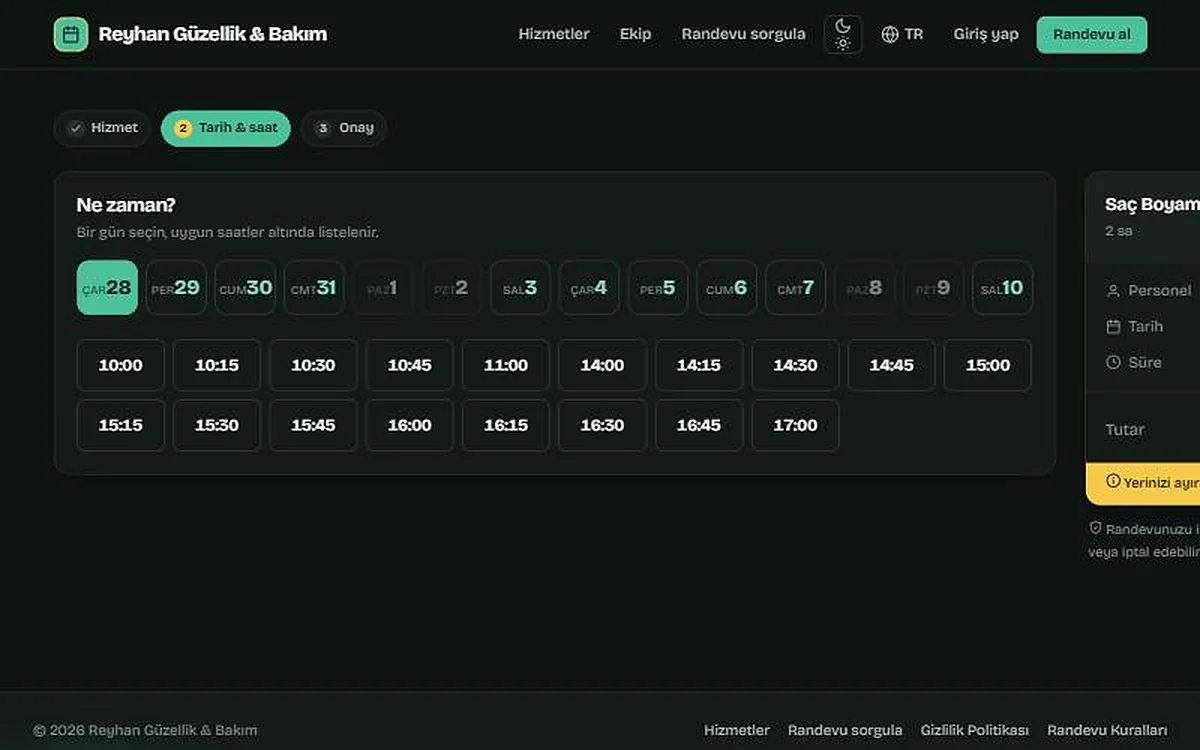Image resolution: width=1200 pixels, height=750 pixels.
Task: Open Hizmetler link in the footer
Action: (737, 730)
